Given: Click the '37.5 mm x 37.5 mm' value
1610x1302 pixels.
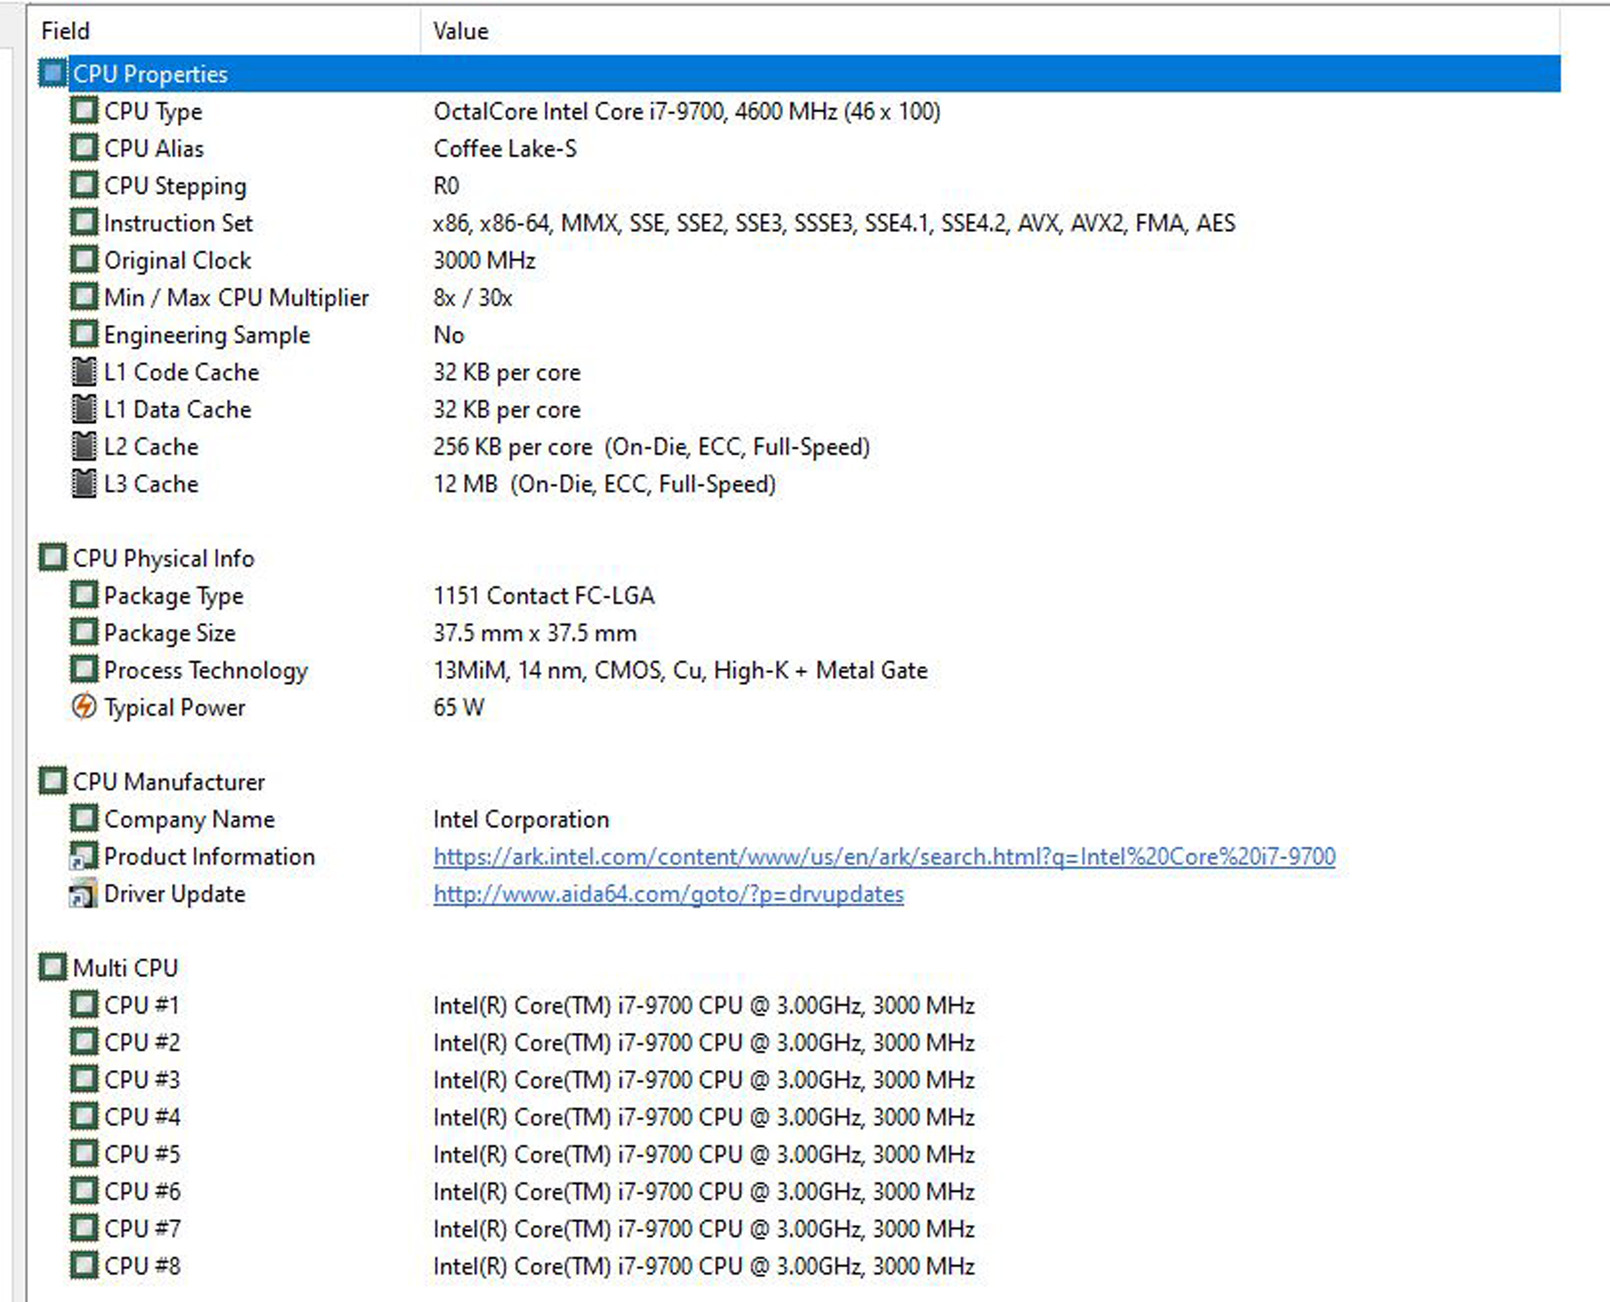Looking at the screenshot, I should pos(535,632).
